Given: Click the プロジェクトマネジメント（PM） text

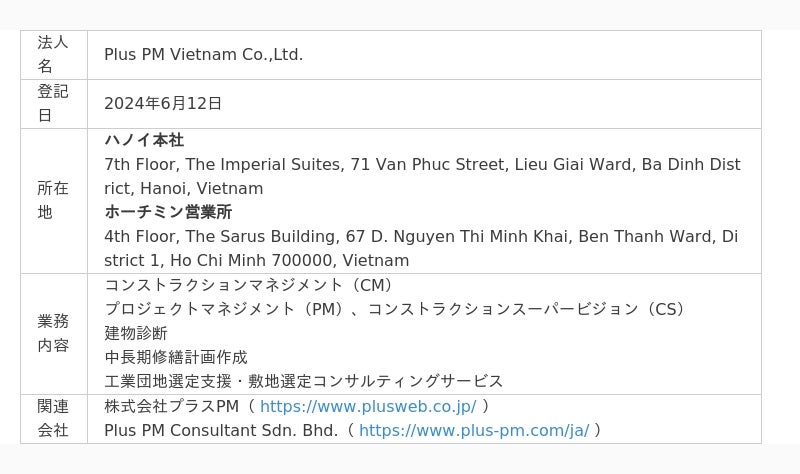Looking at the screenshot, I should click(x=224, y=309).
